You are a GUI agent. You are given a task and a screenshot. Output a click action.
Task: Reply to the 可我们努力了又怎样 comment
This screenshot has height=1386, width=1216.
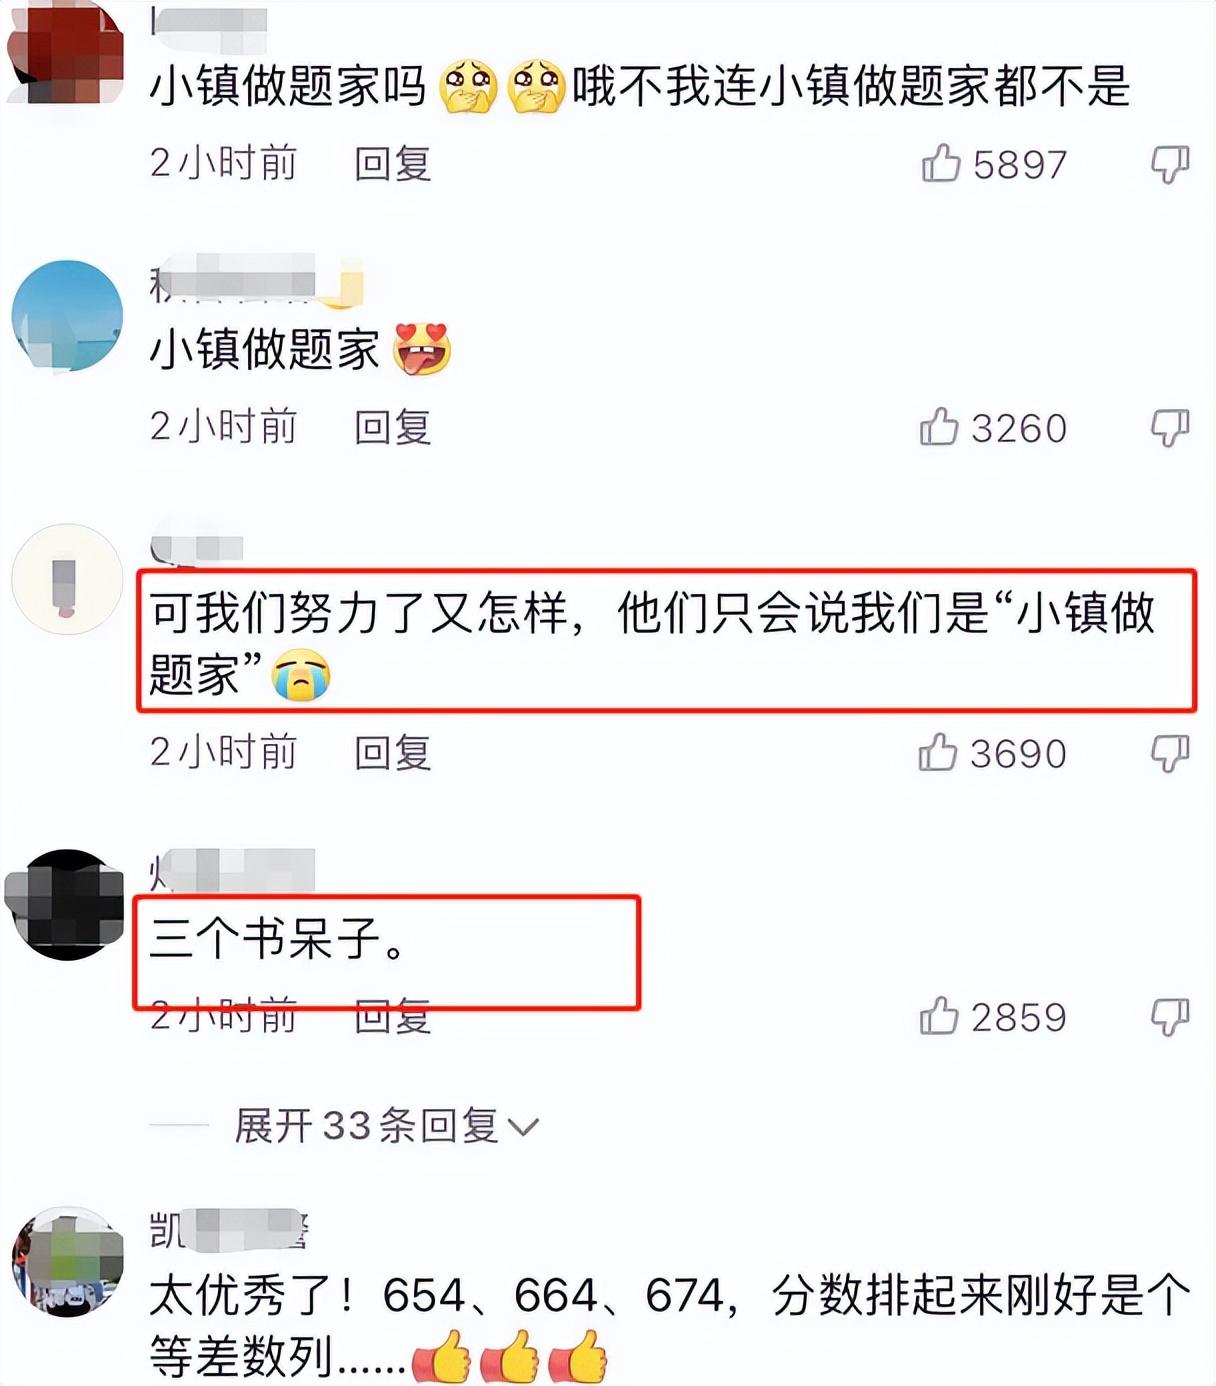coord(392,752)
